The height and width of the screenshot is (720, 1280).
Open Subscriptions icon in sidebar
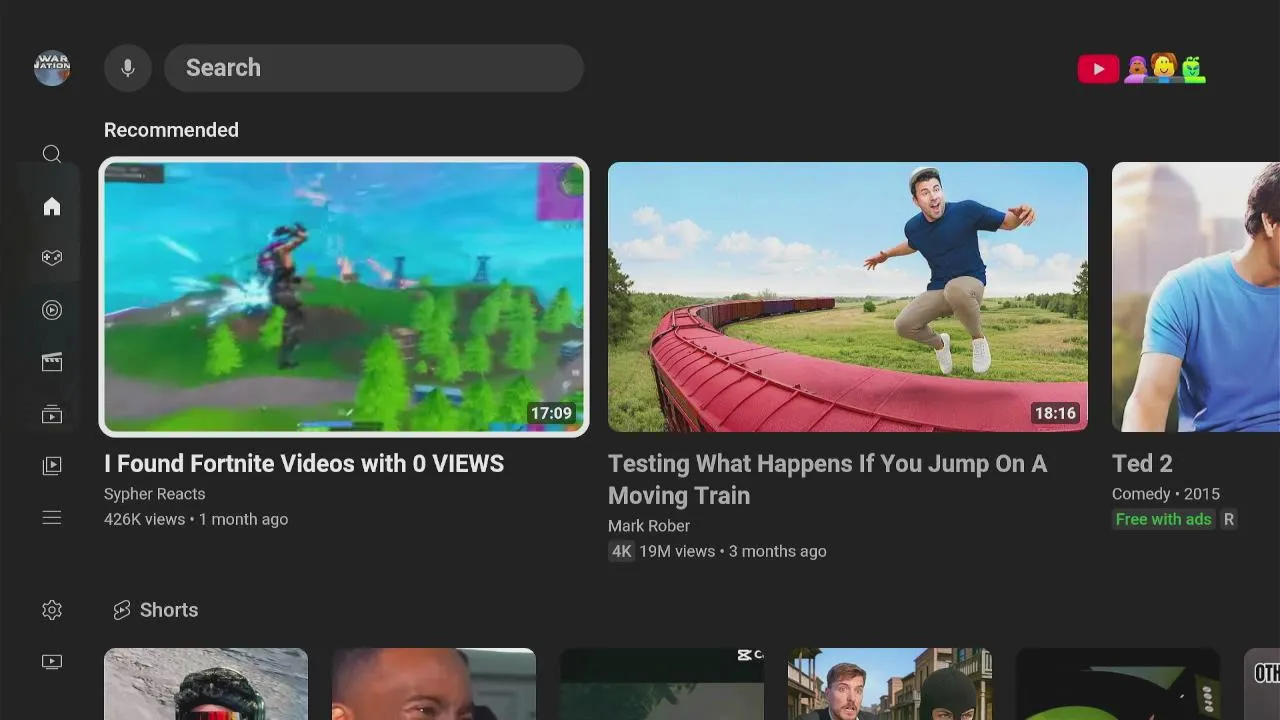[x=52, y=310]
